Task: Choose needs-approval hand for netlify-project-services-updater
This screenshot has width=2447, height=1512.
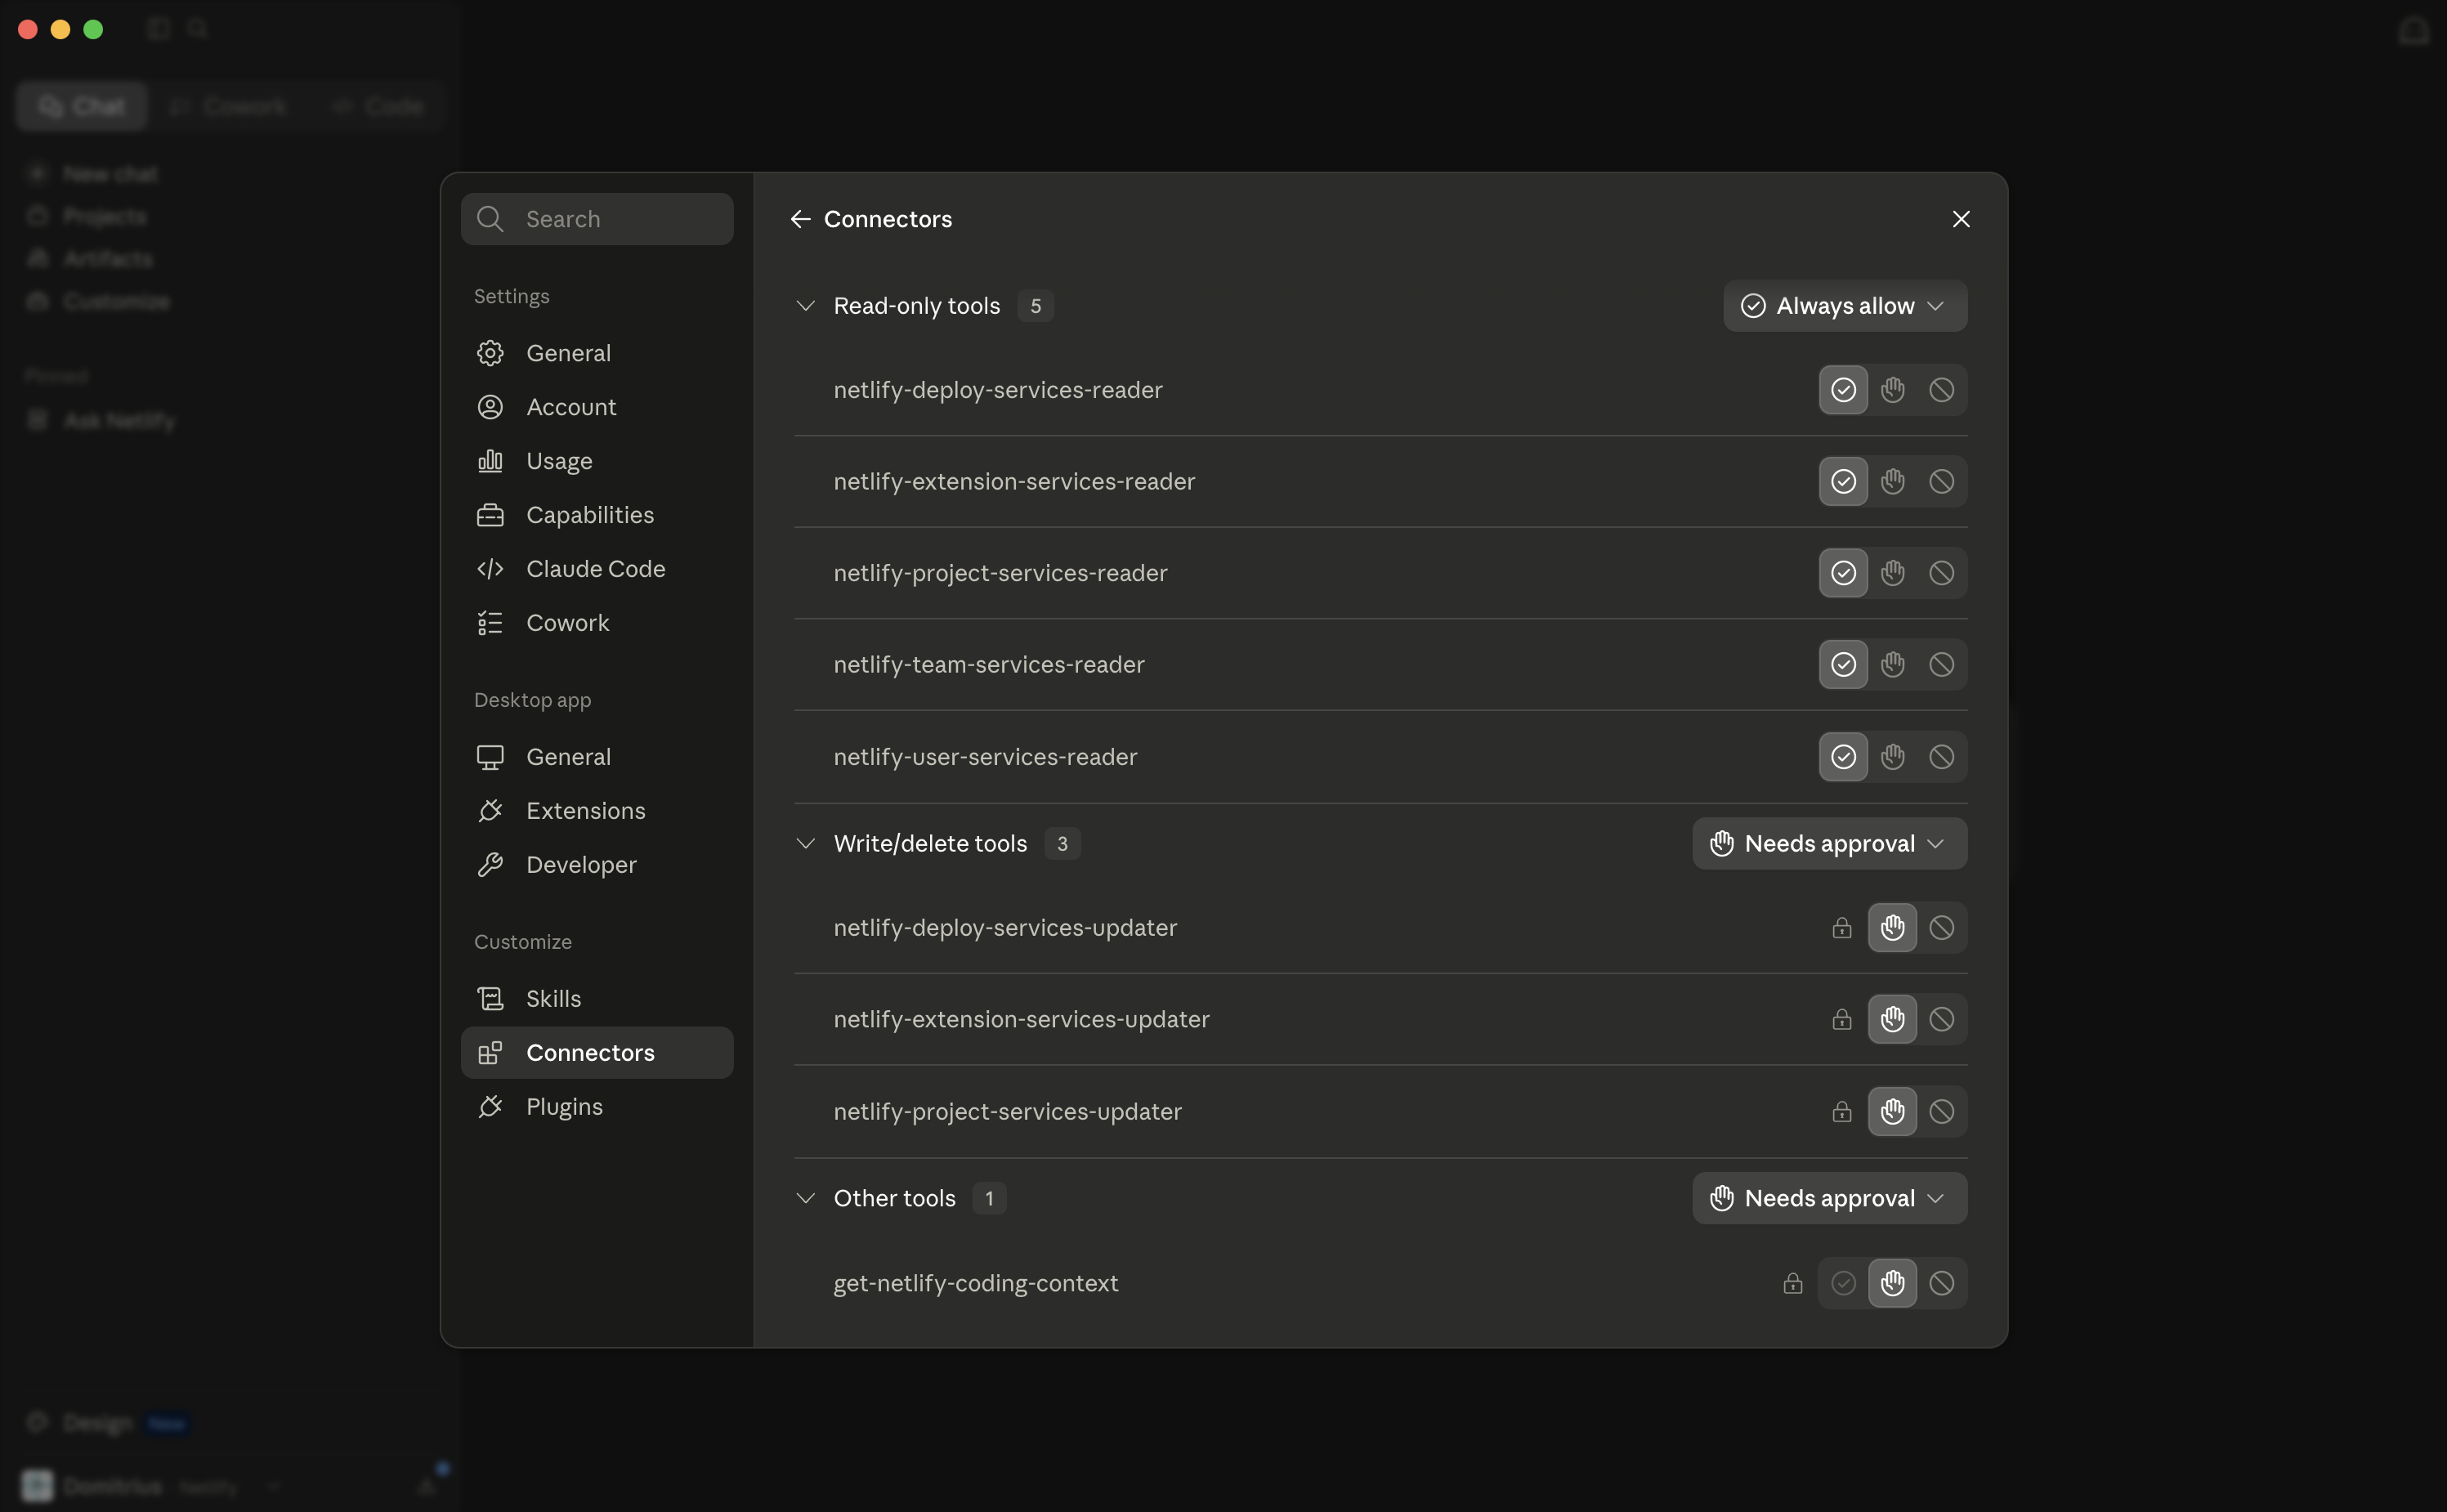Action: point(1892,1111)
